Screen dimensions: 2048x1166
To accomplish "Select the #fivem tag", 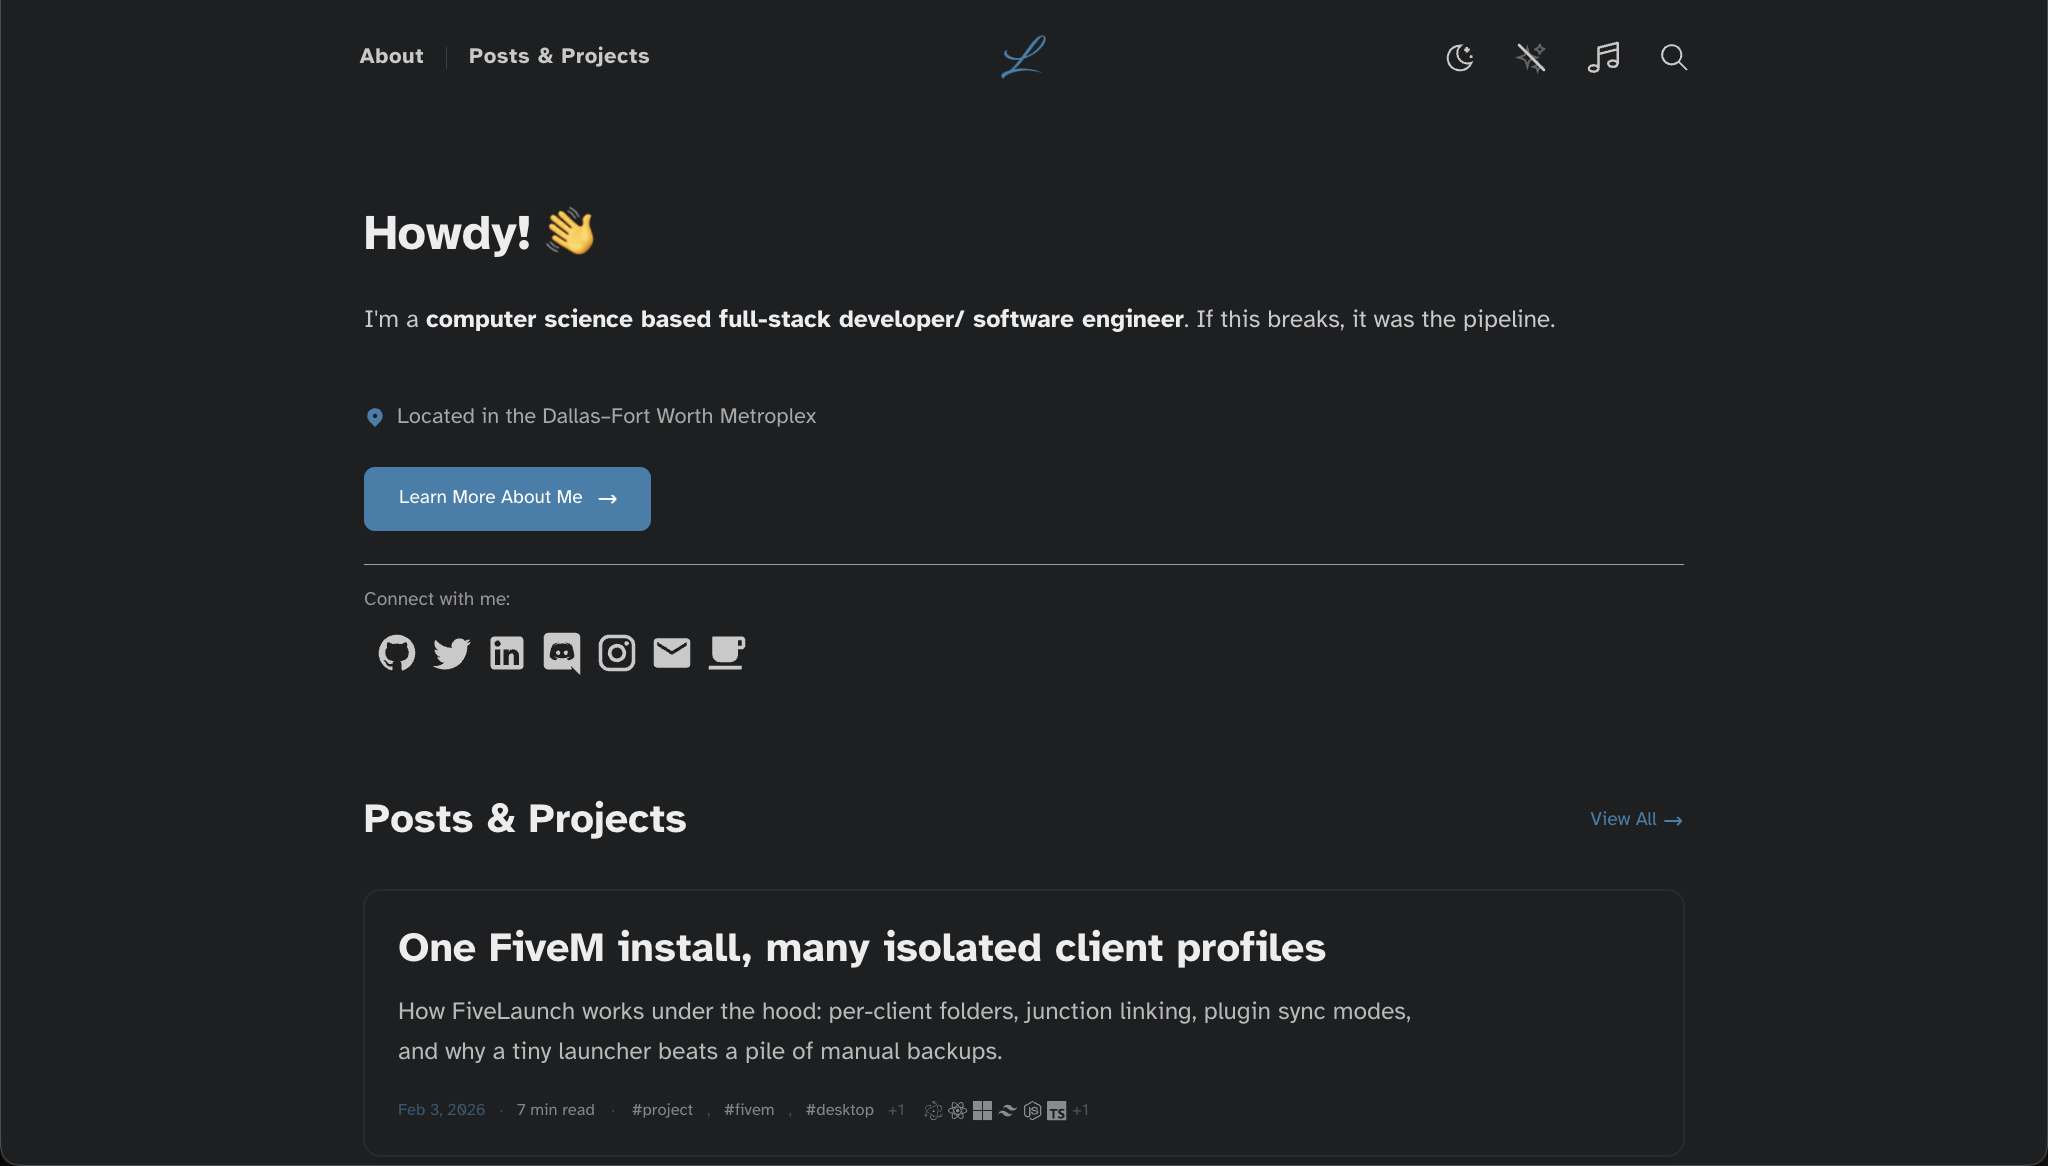I will [x=749, y=1110].
